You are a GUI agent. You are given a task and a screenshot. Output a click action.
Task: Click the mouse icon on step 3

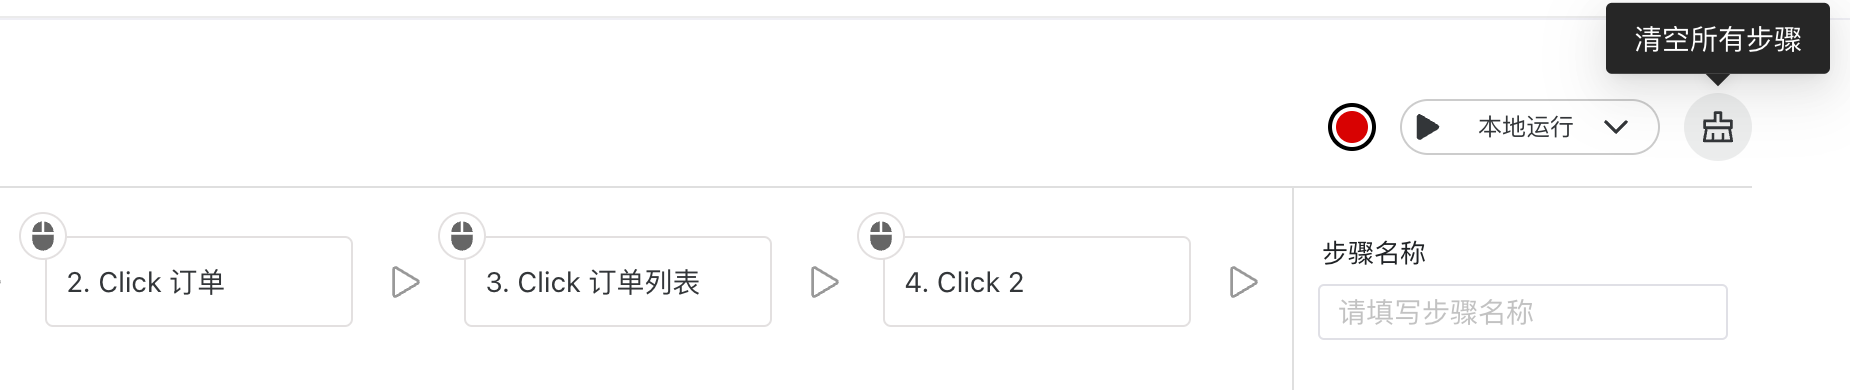coord(462,236)
